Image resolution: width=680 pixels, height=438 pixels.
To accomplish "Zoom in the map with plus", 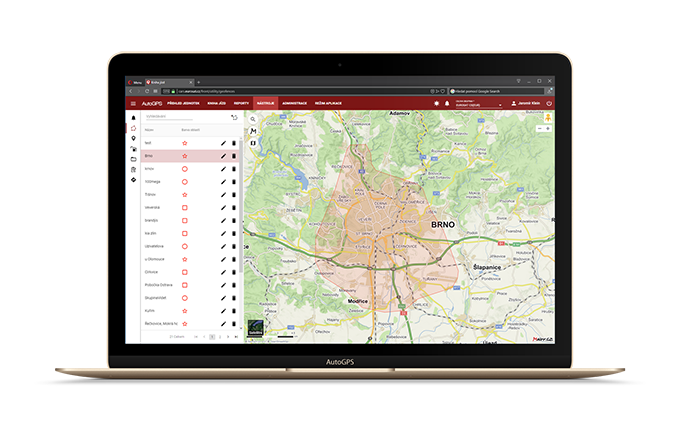I will pyautogui.click(x=548, y=128).
